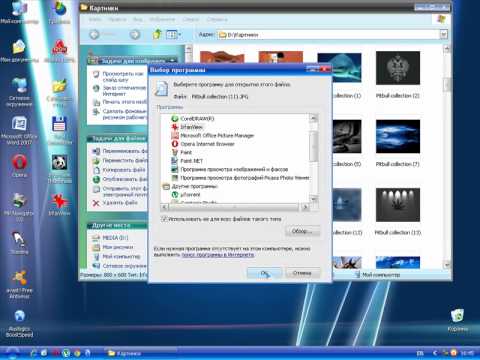The image size is (480, 360).
Task: Open the Правка menu in explorer
Action: (x=117, y=19)
